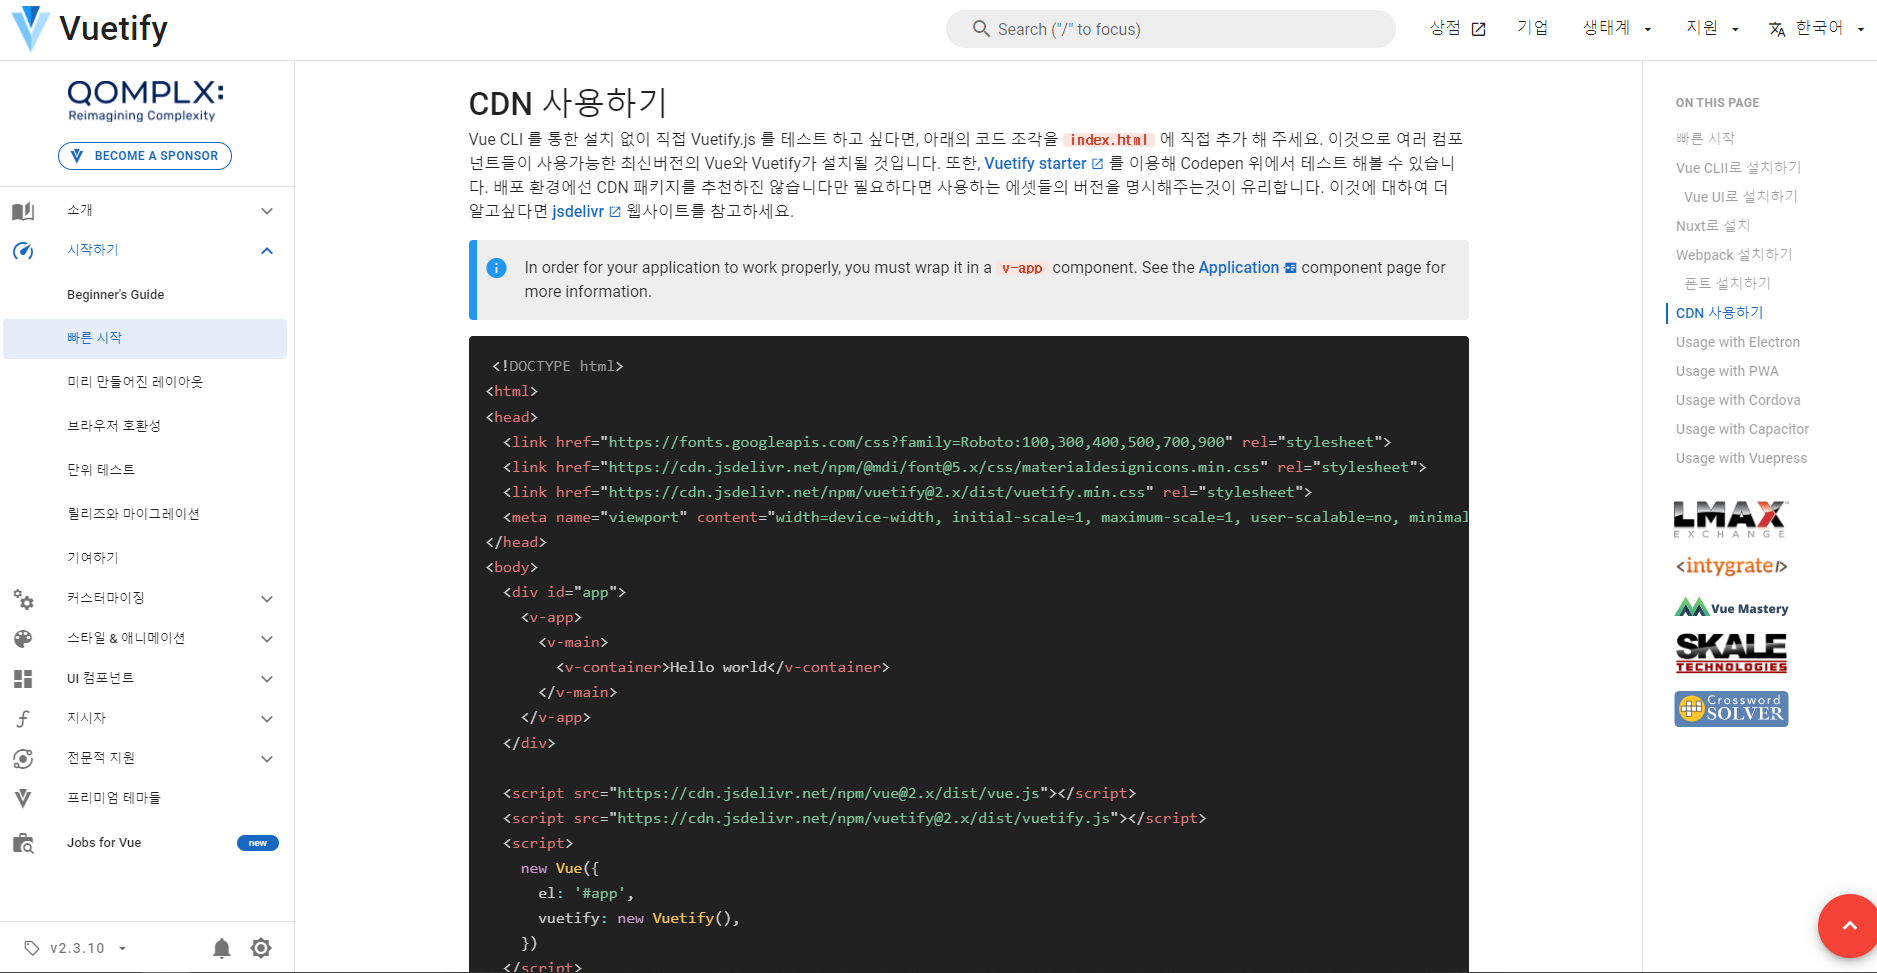Click the search magnifier icon
Viewport: 1877px width, 973px height.
click(x=981, y=29)
